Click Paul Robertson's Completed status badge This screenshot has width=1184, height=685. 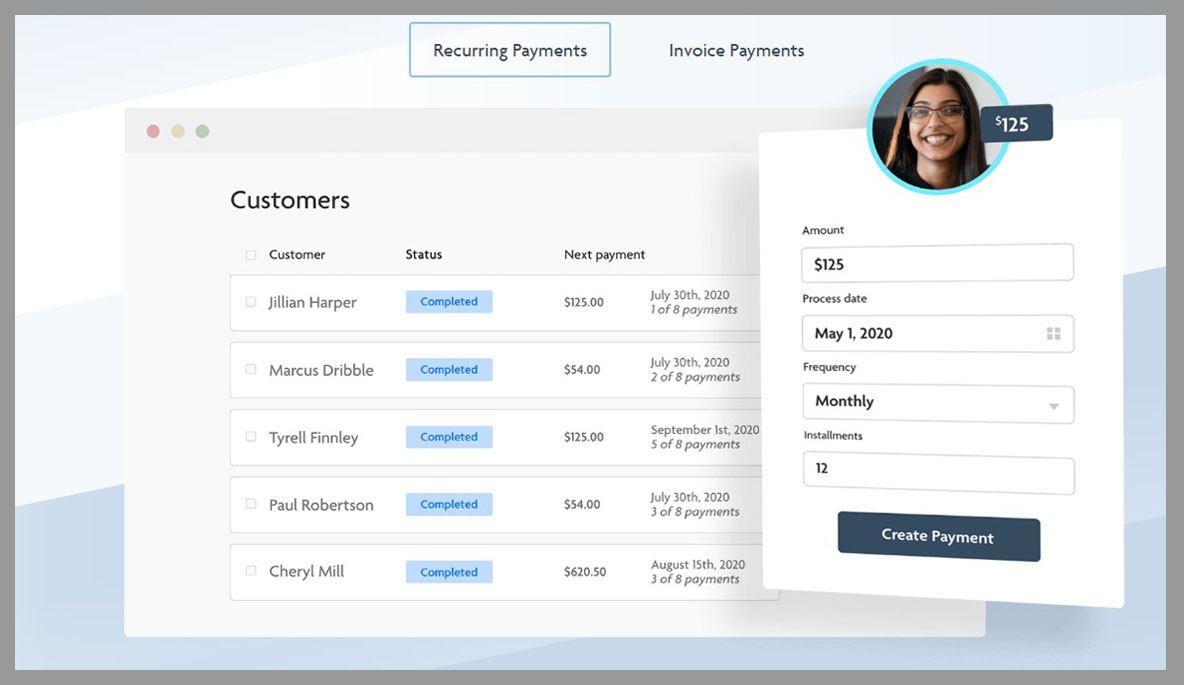[x=449, y=504]
